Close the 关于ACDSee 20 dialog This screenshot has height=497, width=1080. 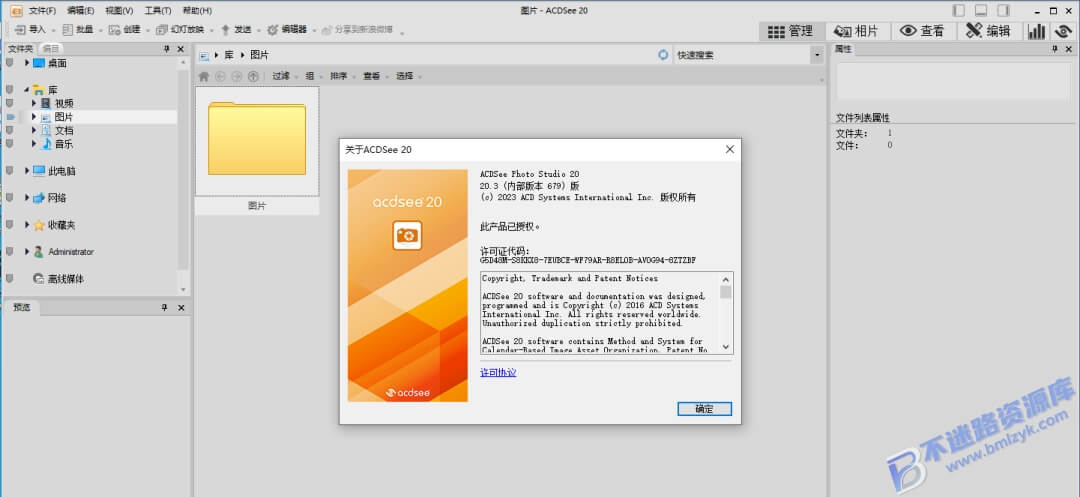point(729,149)
